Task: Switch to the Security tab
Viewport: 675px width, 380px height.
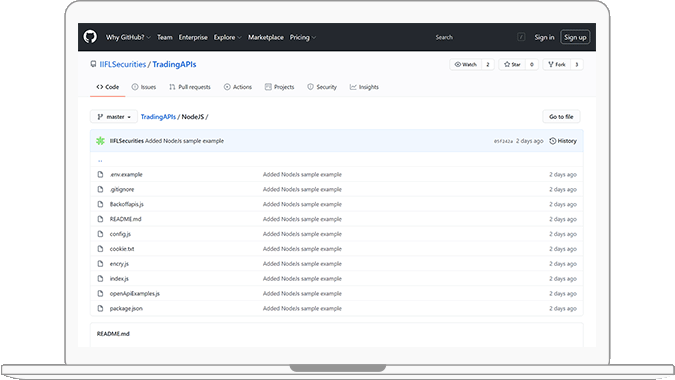Action: click(322, 87)
